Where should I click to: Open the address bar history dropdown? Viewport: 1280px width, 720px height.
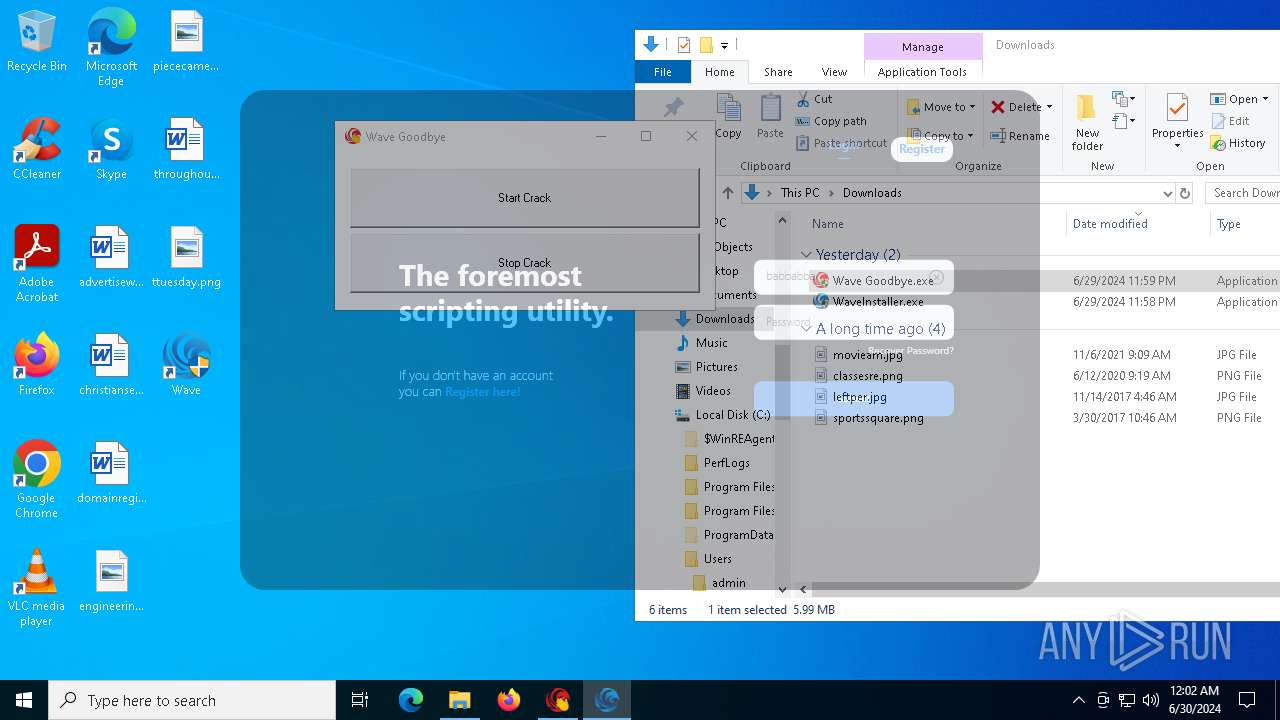point(1167,193)
